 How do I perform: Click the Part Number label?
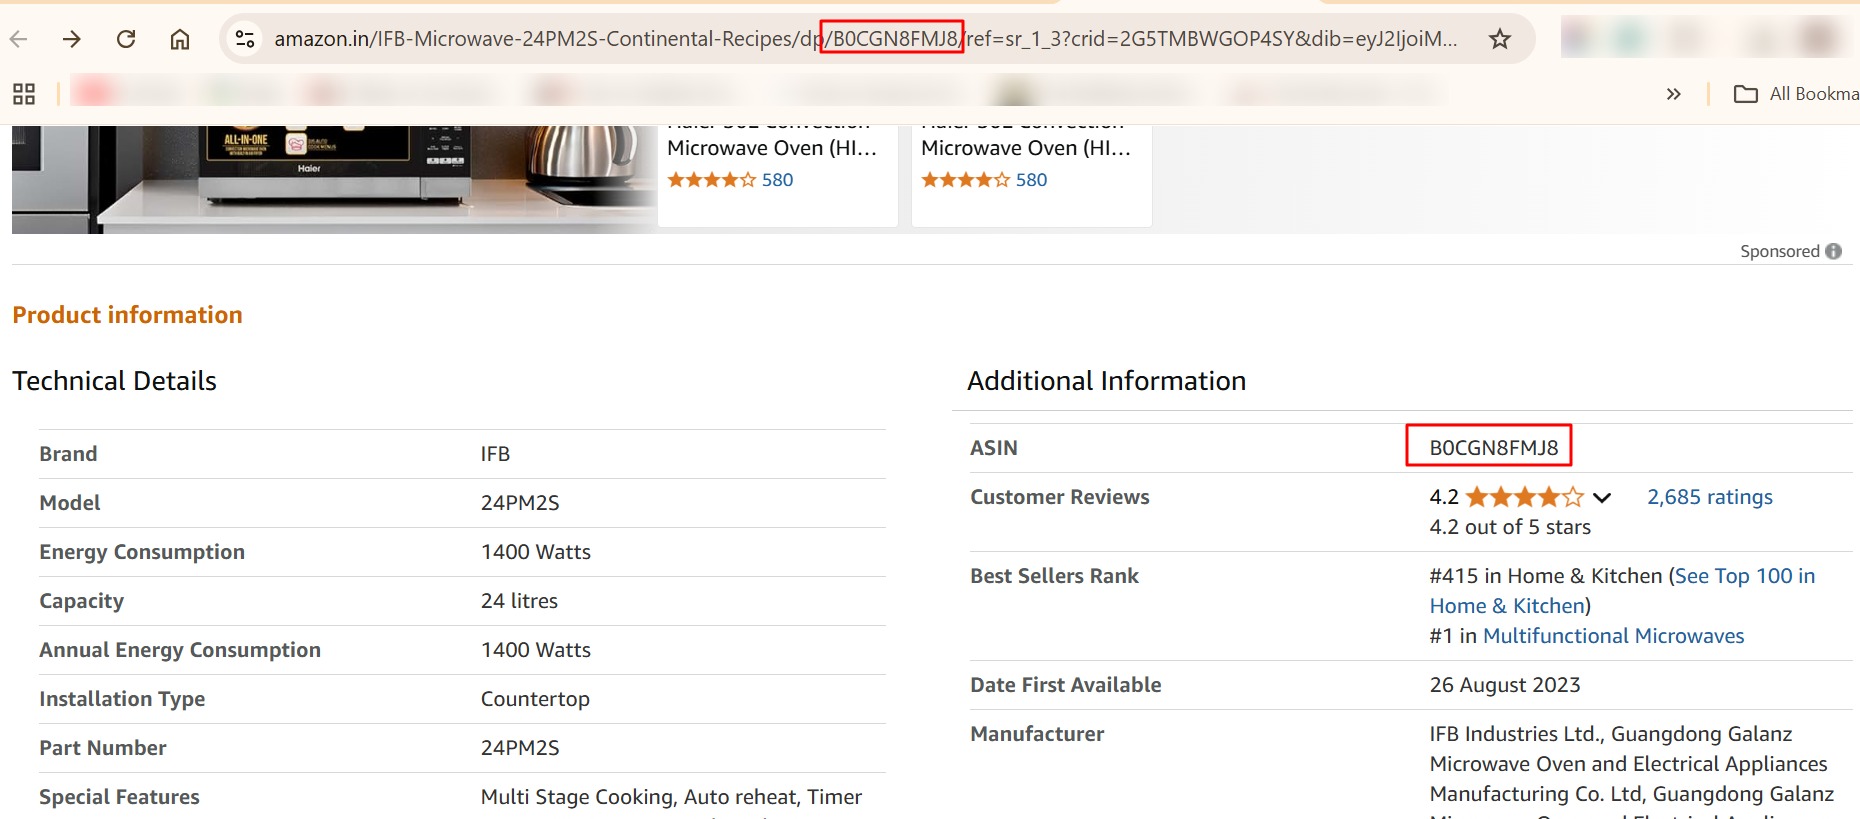(103, 748)
